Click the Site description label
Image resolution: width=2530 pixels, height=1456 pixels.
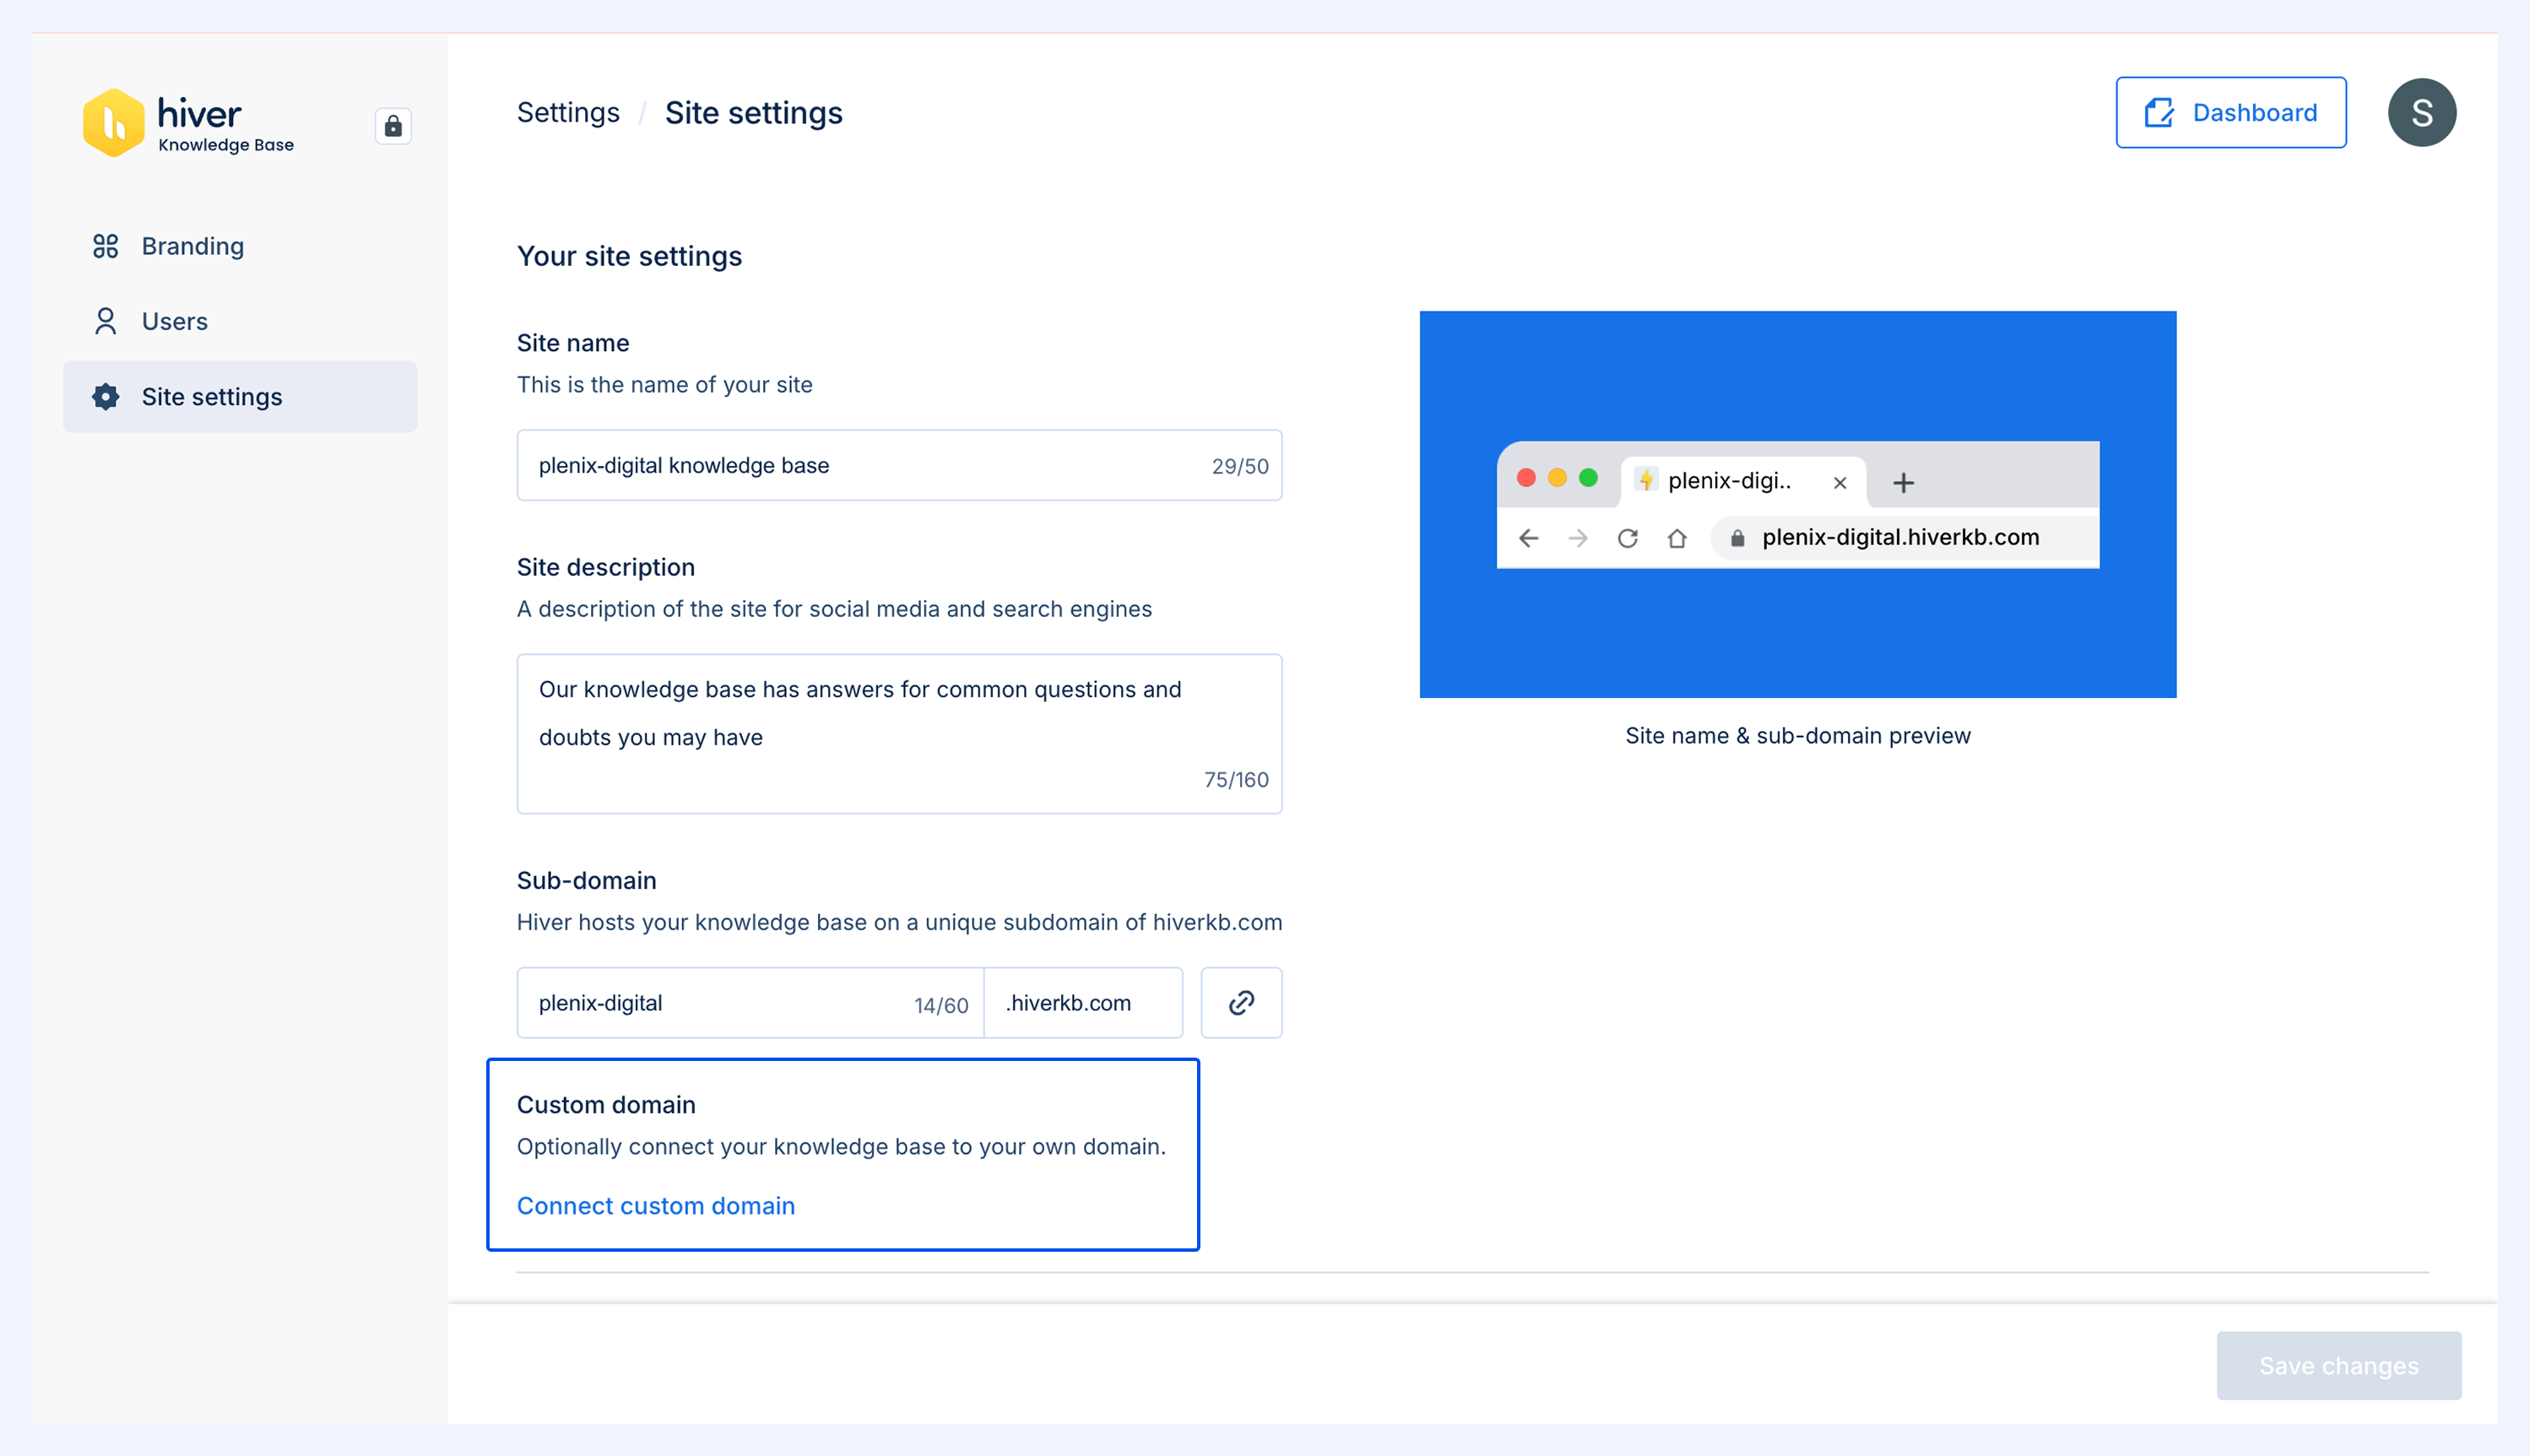coord(606,567)
